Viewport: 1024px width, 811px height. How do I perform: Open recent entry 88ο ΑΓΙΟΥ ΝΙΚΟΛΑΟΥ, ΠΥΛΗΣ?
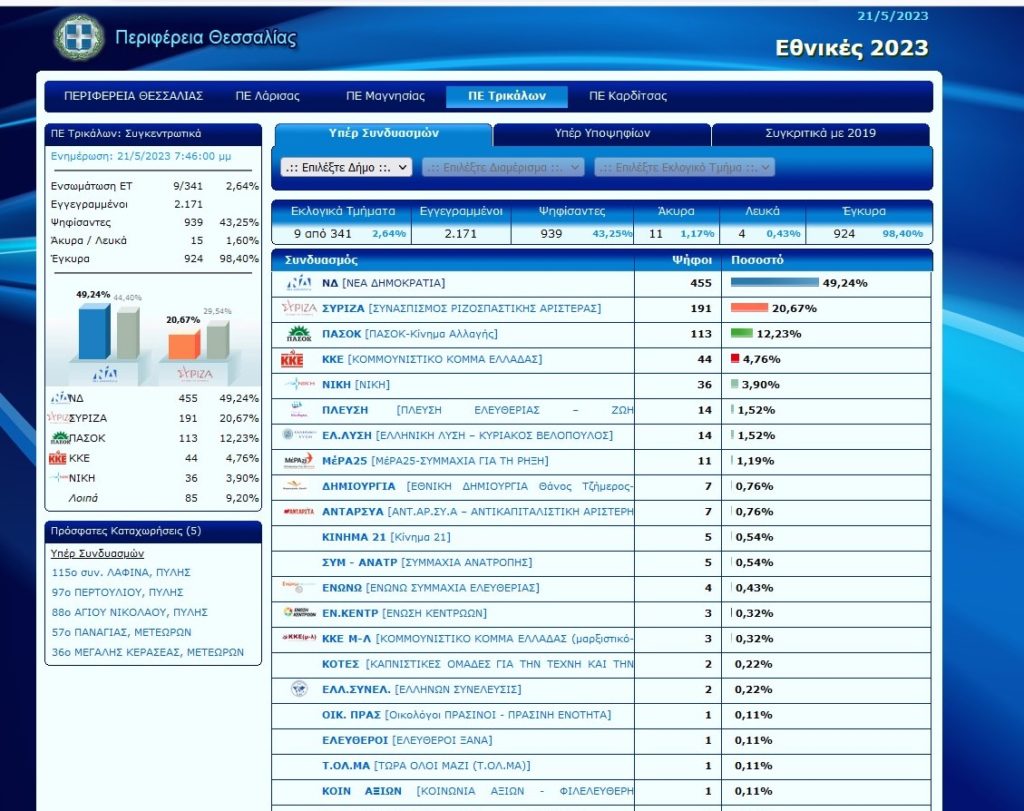[129, 612]
